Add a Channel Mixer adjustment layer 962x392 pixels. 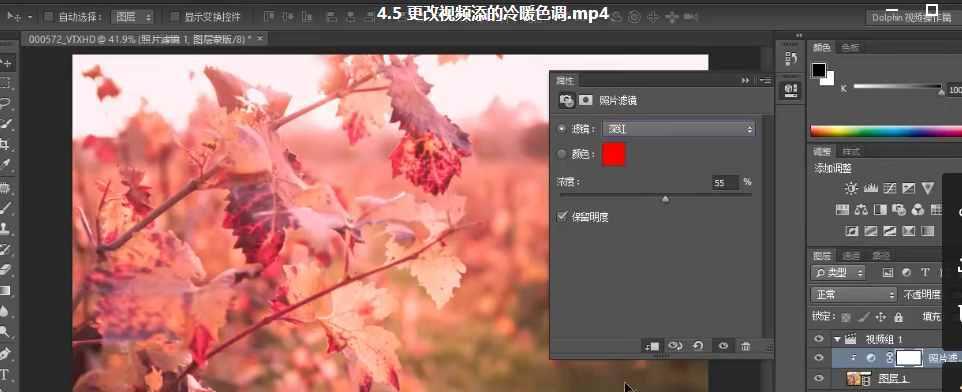918,210
